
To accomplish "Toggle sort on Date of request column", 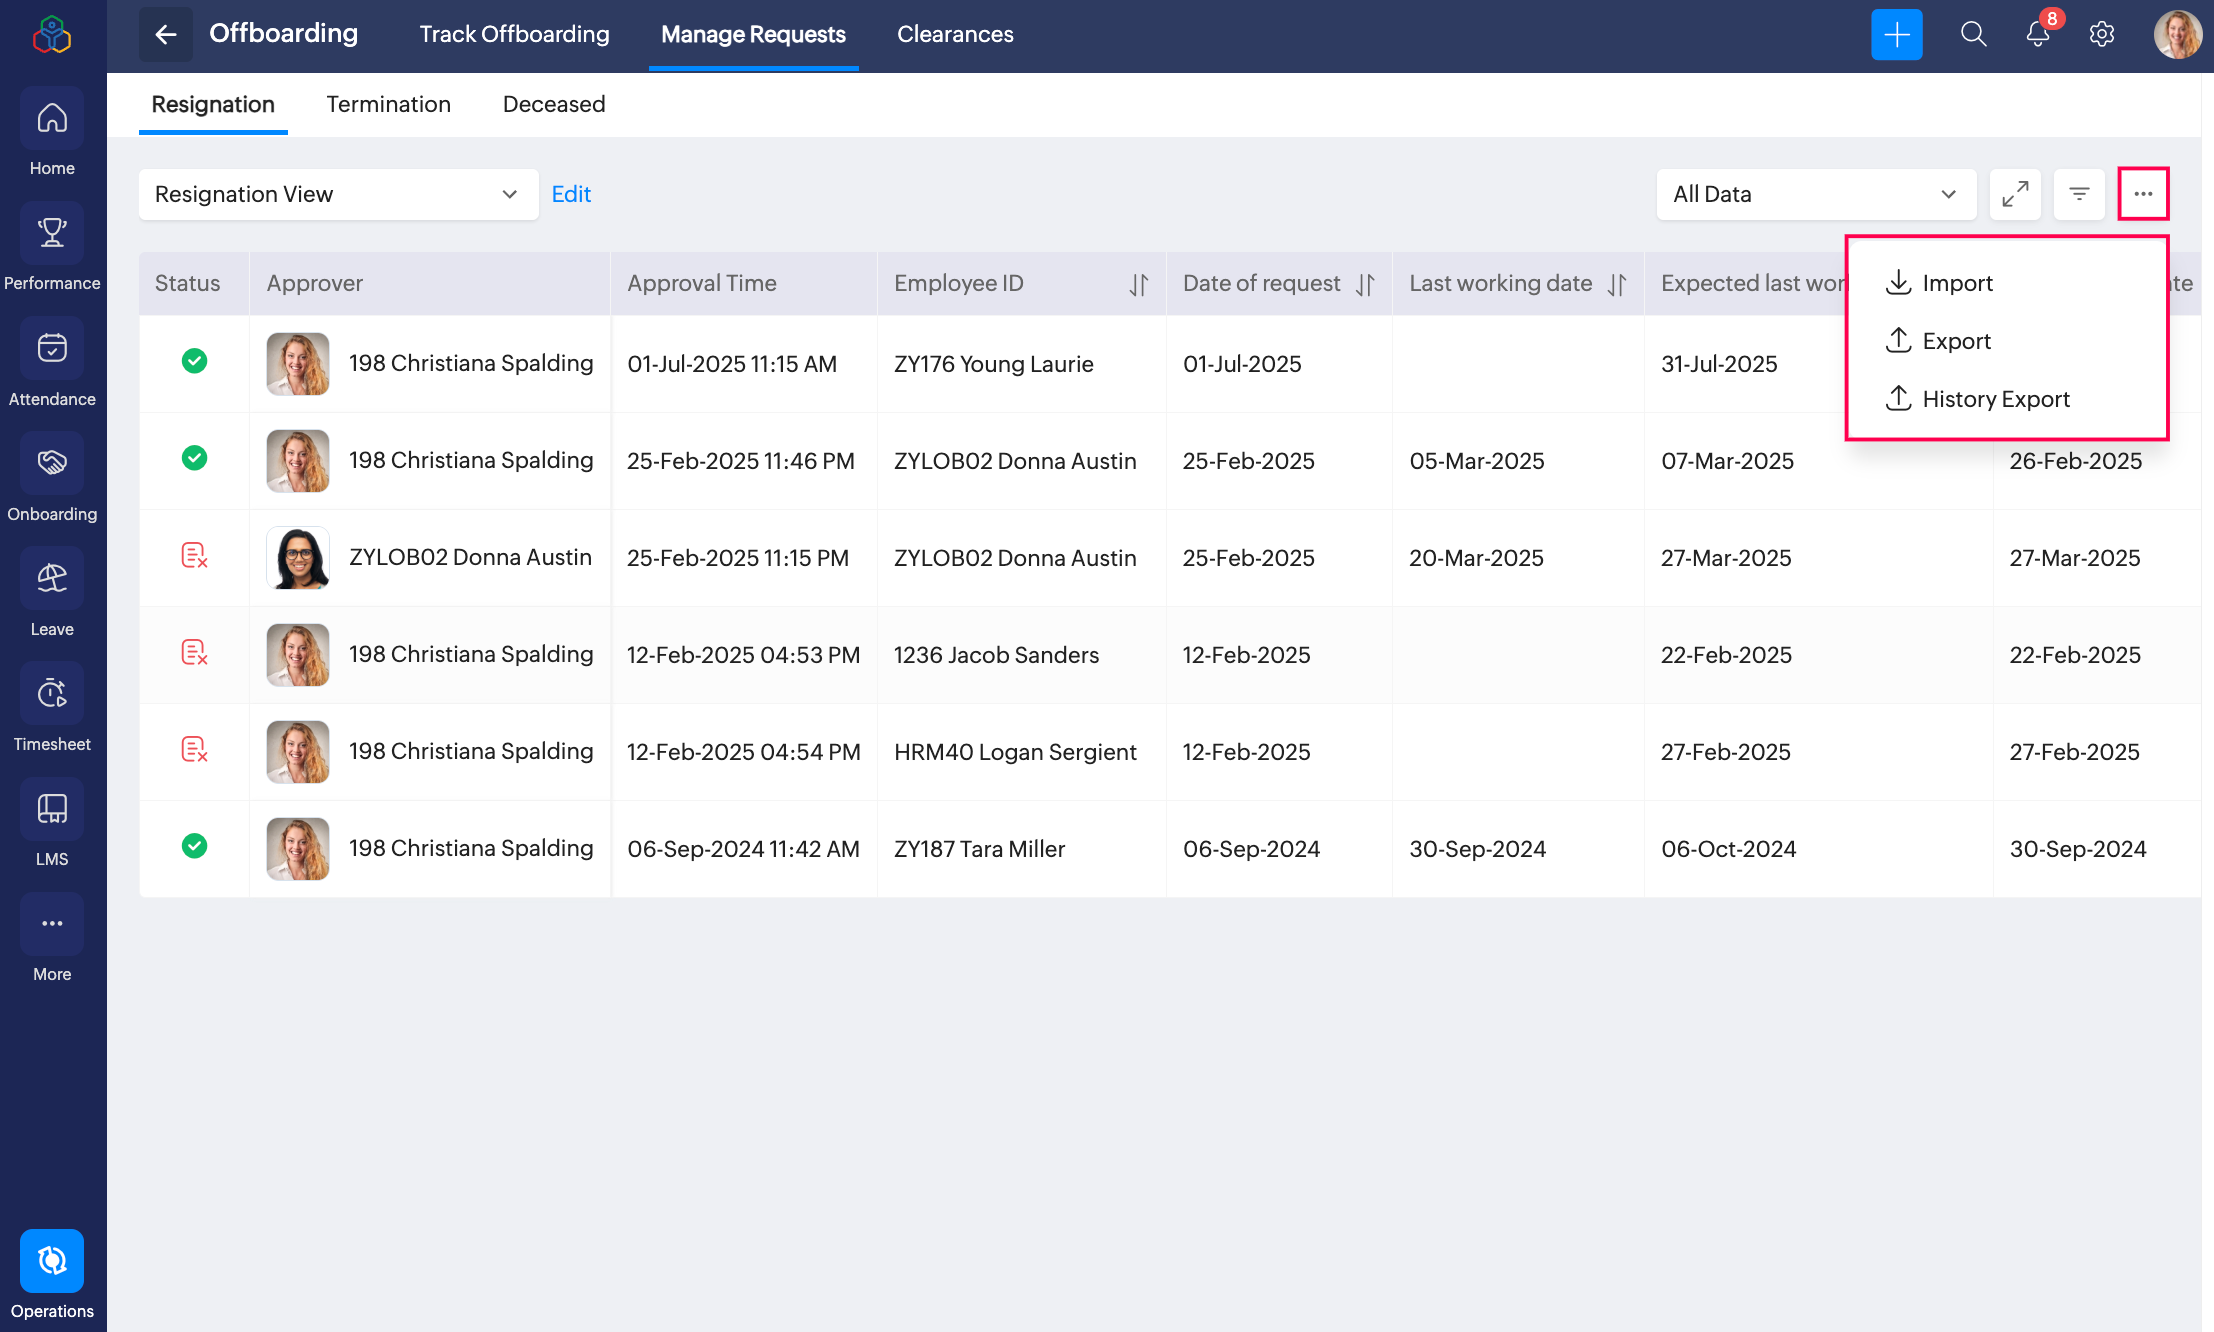I will coord(1365,284).
